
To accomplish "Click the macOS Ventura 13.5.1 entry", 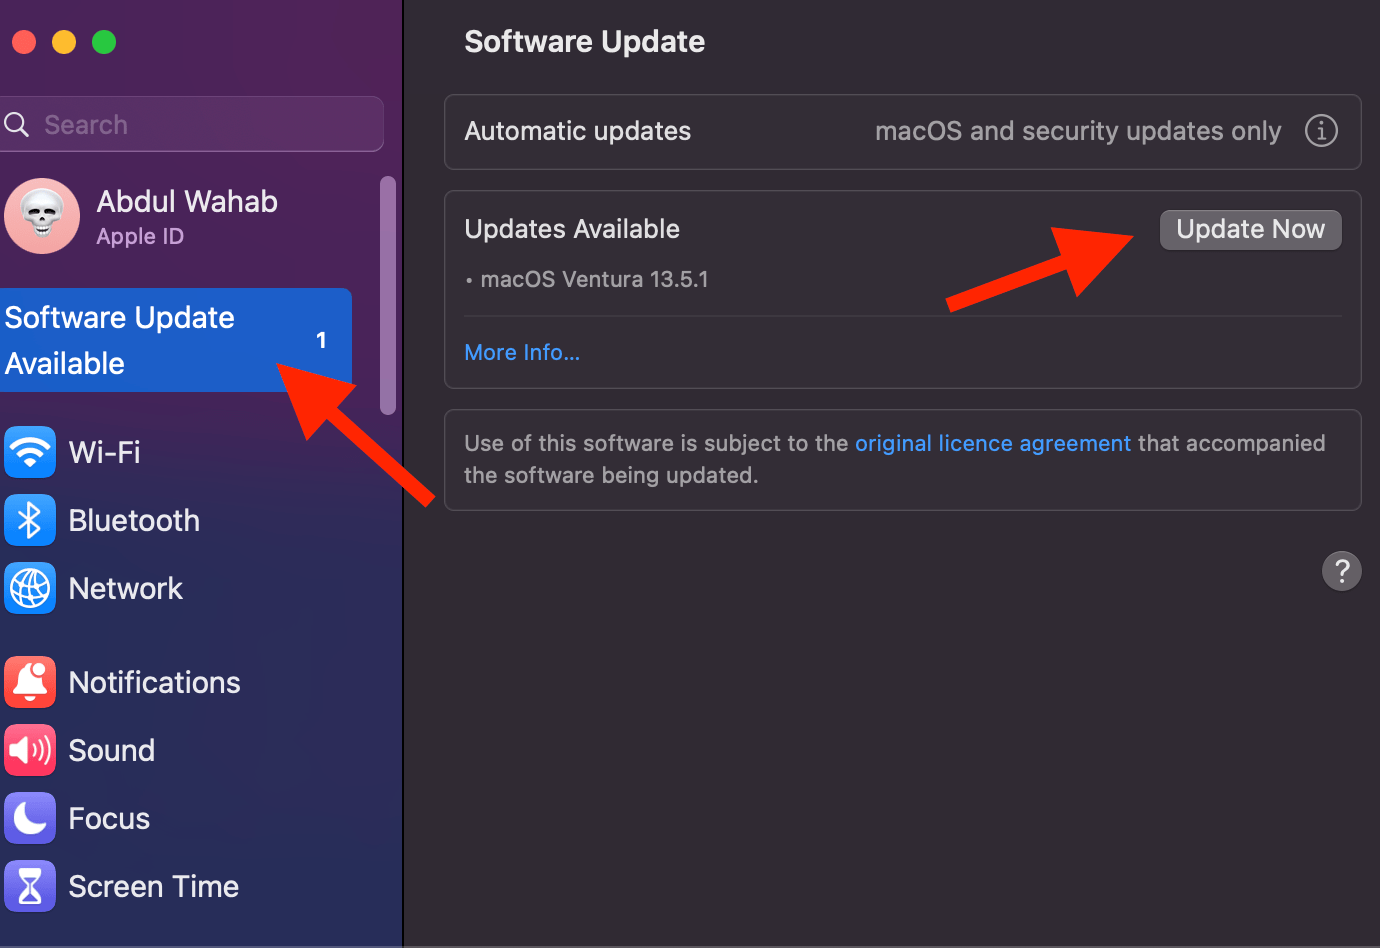I will point(594,279).
